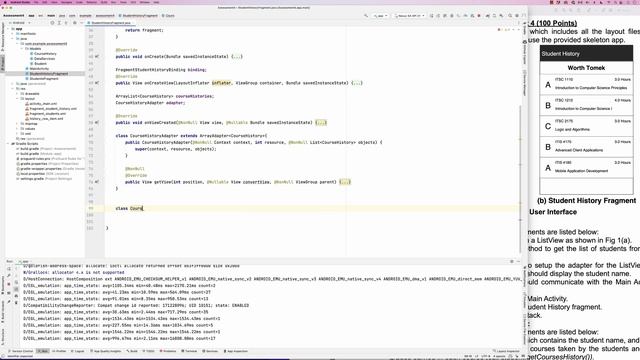Collapse the layout folder

[x=18, y=99]
